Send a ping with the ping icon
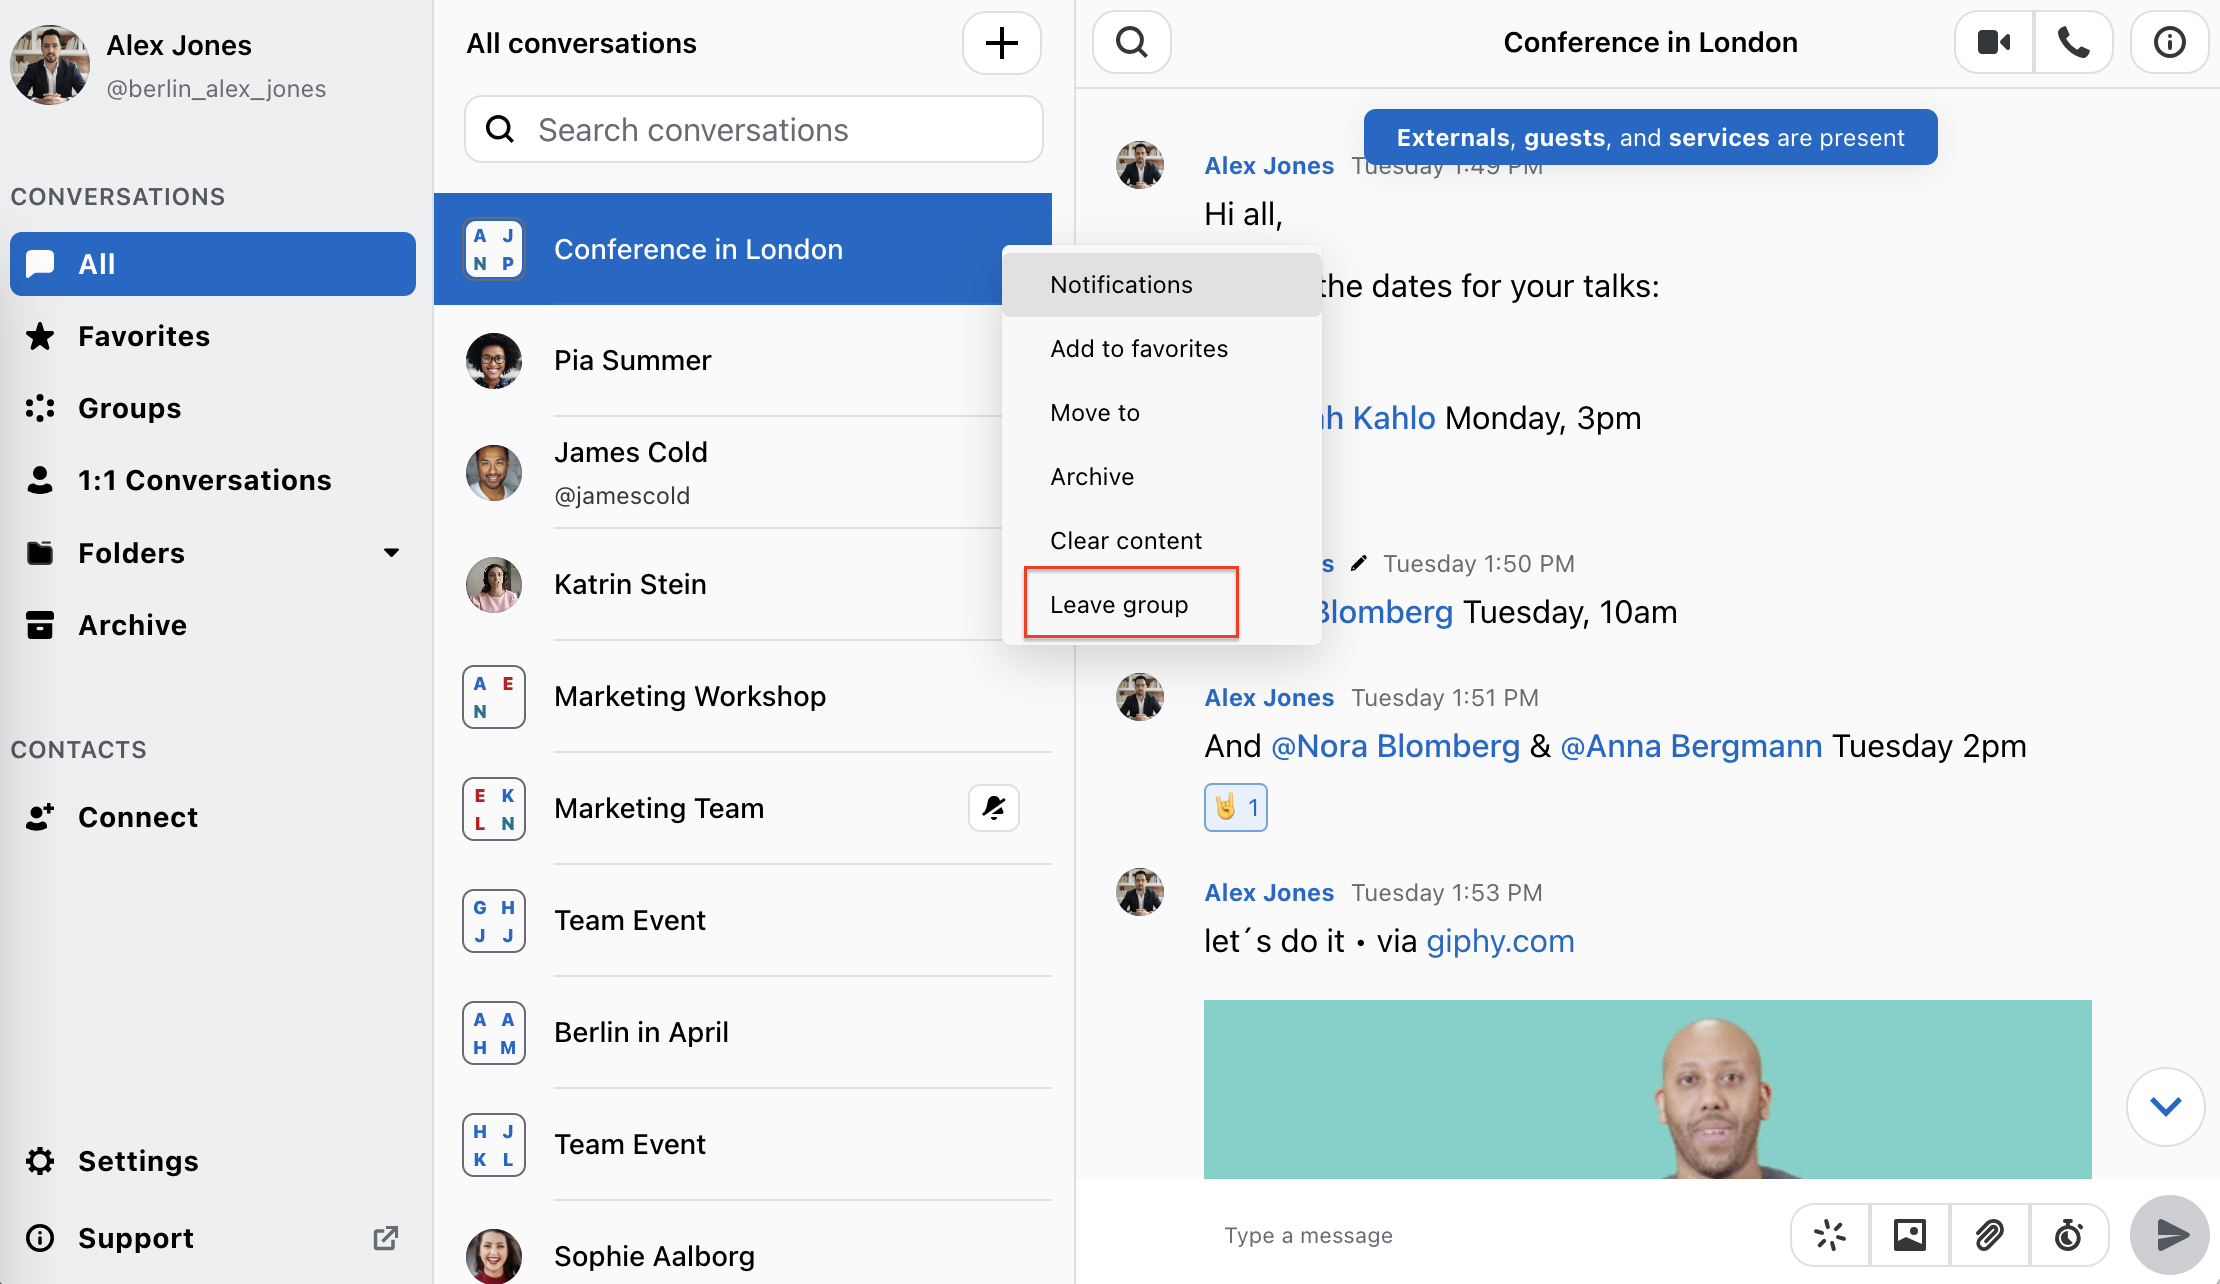 (x=1830, y=1235)
